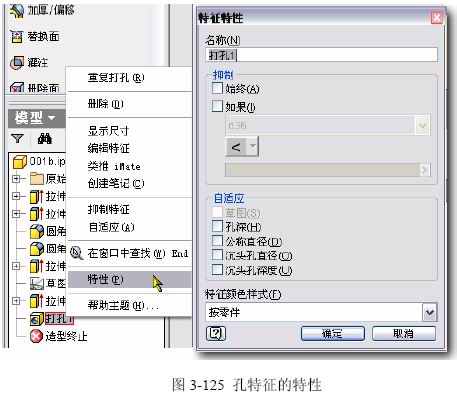
Task: Toggle the 孔深(H) adaptive checkbox
Action: click(x=217, y=226)
